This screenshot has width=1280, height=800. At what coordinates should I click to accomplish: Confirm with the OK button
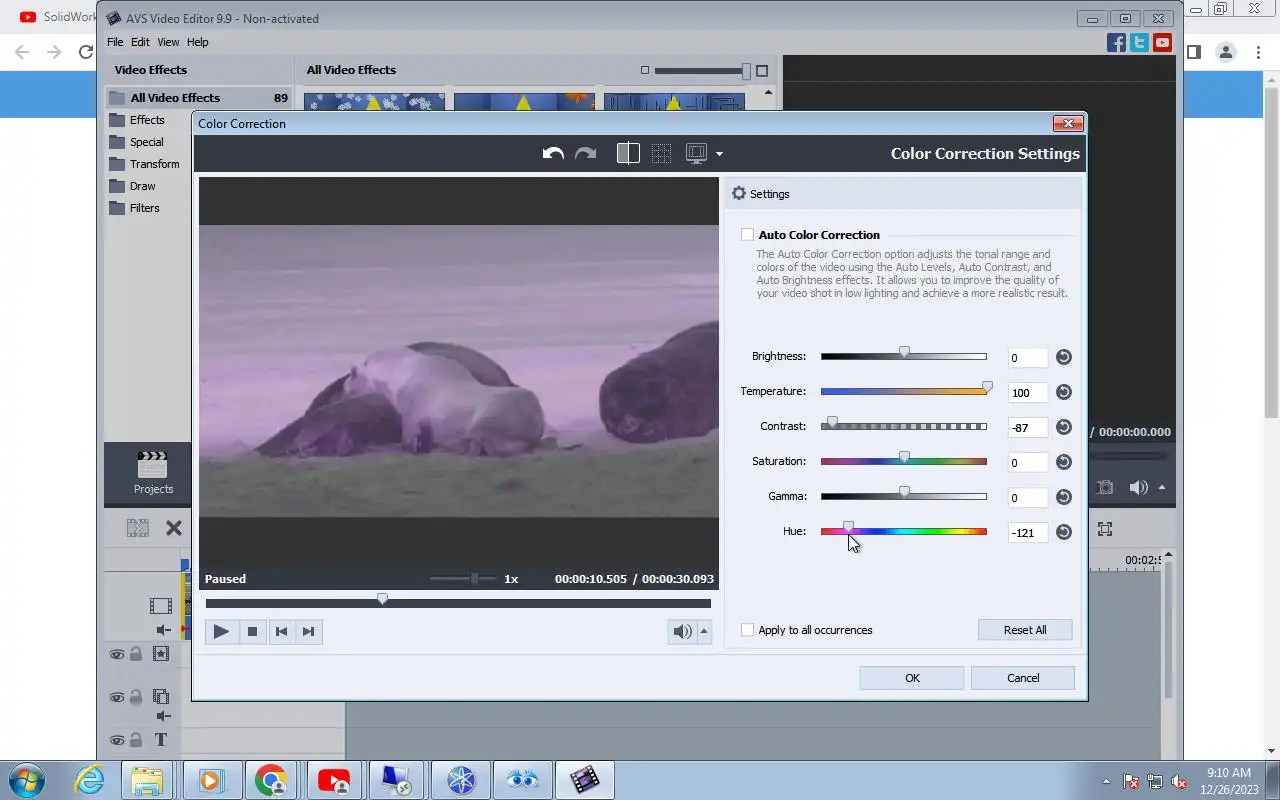(912, 678)
